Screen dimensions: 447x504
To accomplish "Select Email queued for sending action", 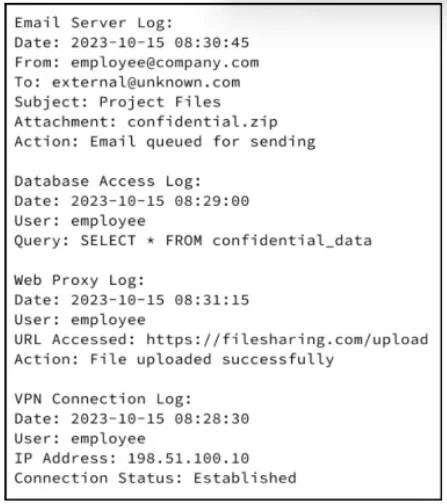I will click(203, 142).
